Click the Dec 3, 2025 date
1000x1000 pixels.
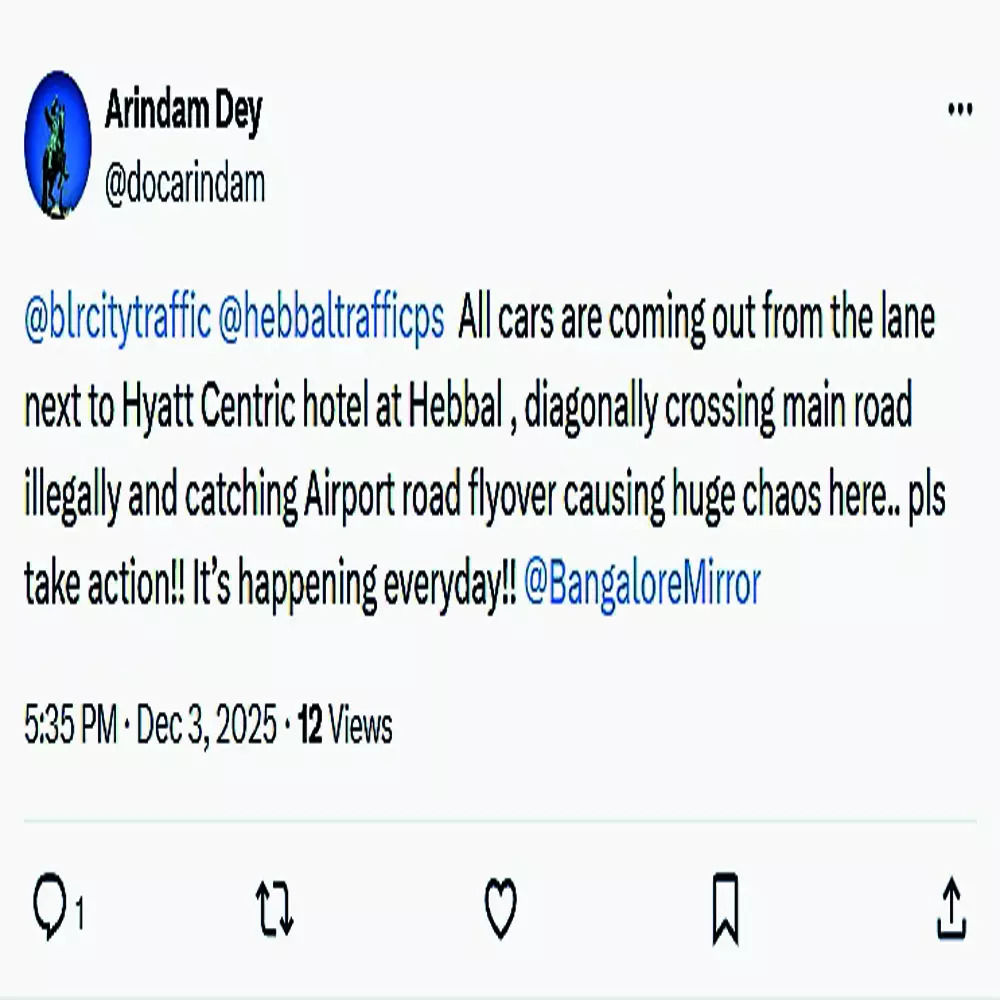[207, 725]
